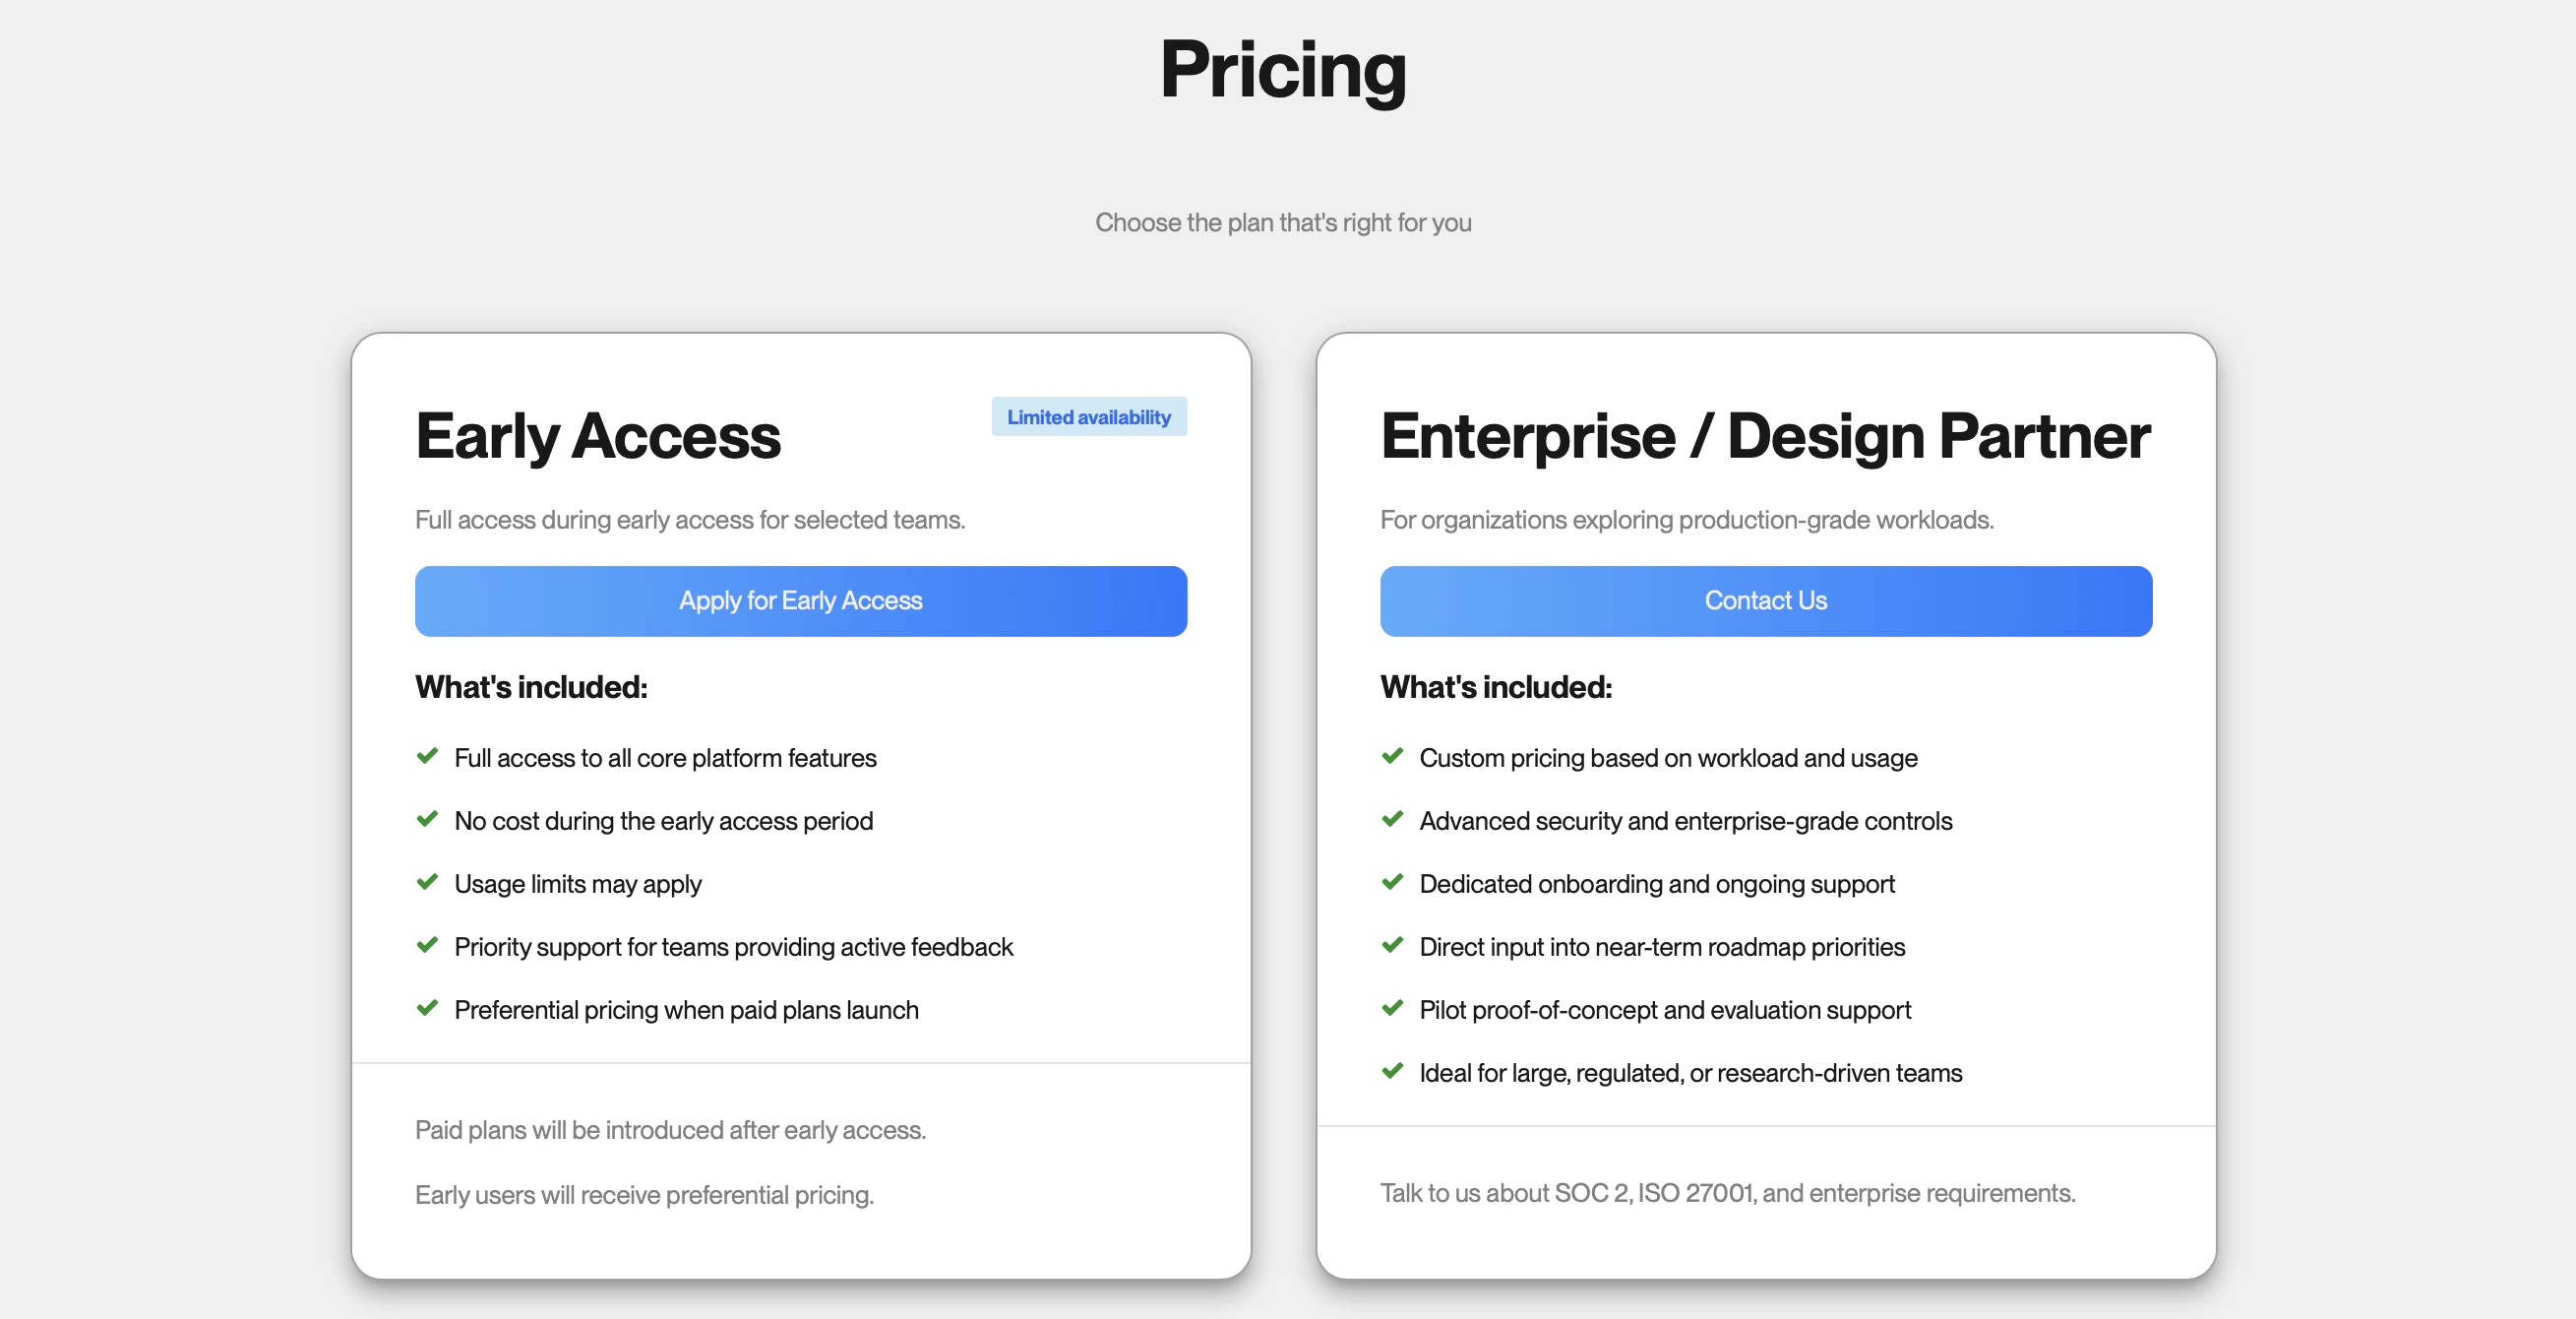Click the checkmark next to 'Dedicated onboarding and ongoing support'
Viewport: 2576px width, 1319px height.
1392,883
